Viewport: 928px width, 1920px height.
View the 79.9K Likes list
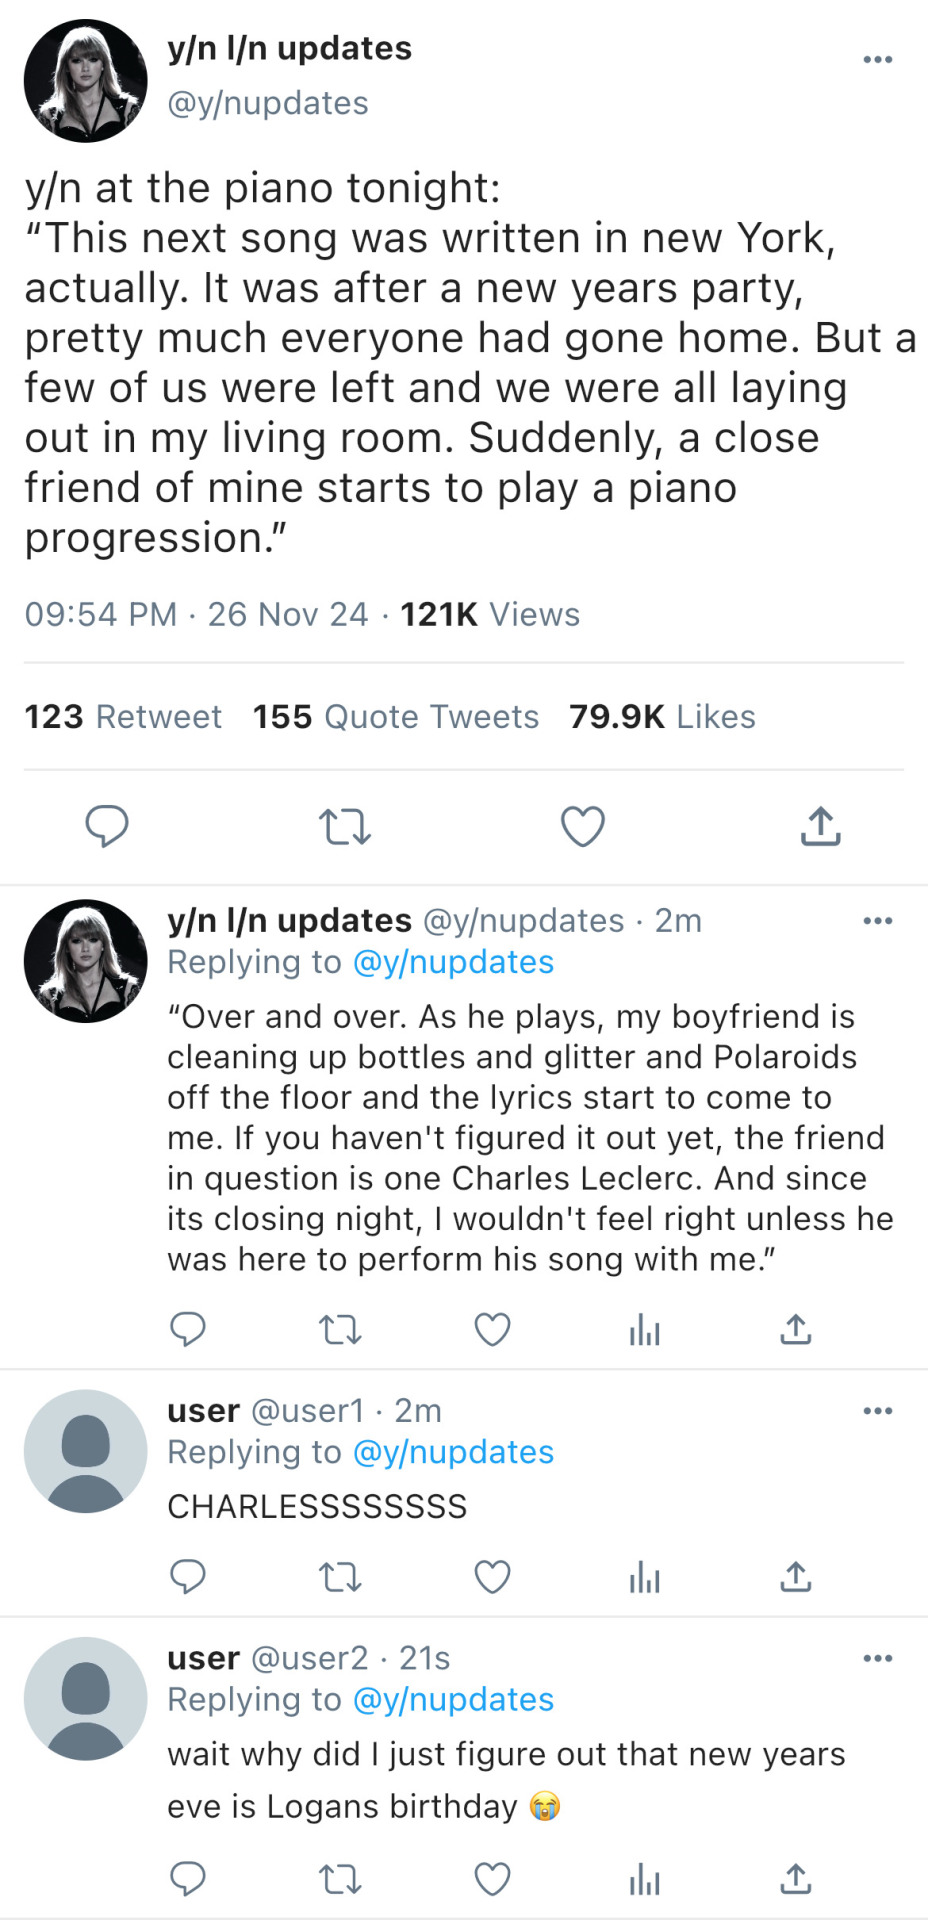point(662,717)
